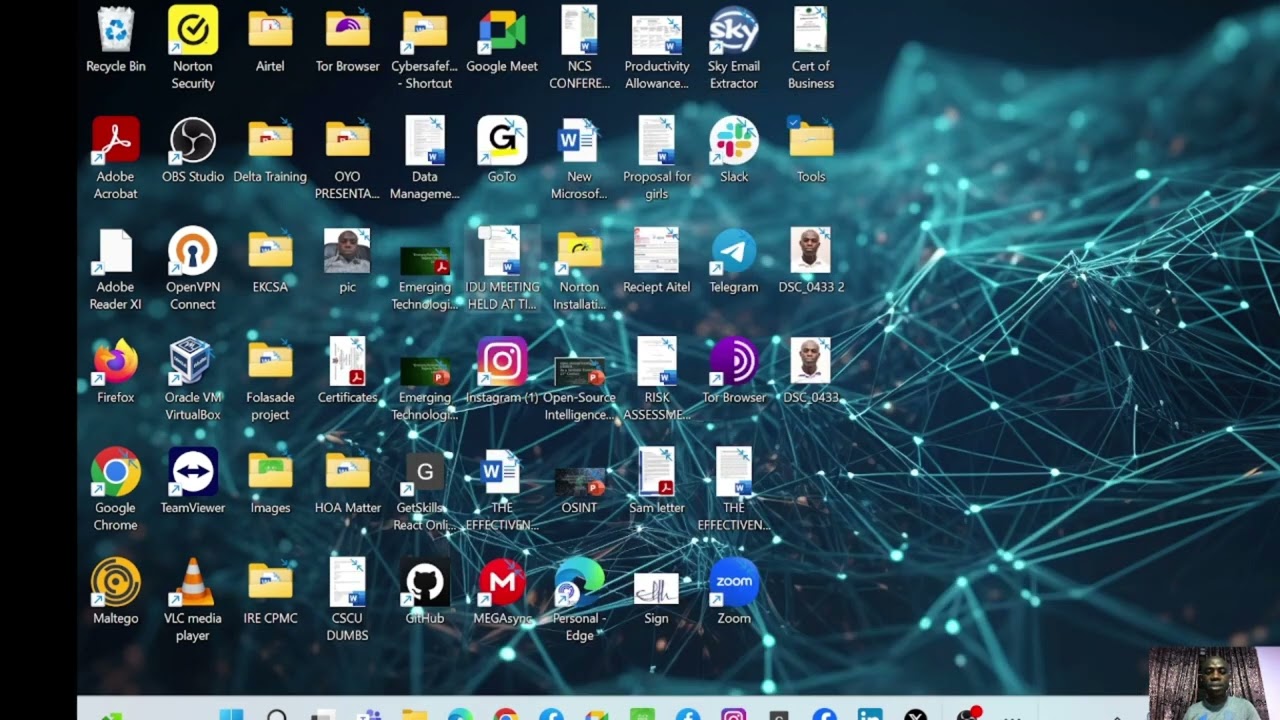The width and height of the screenshot is (1280, 720).
Task: Open the Cybersafe Shortcut folder
Action: tap(424, 30)
